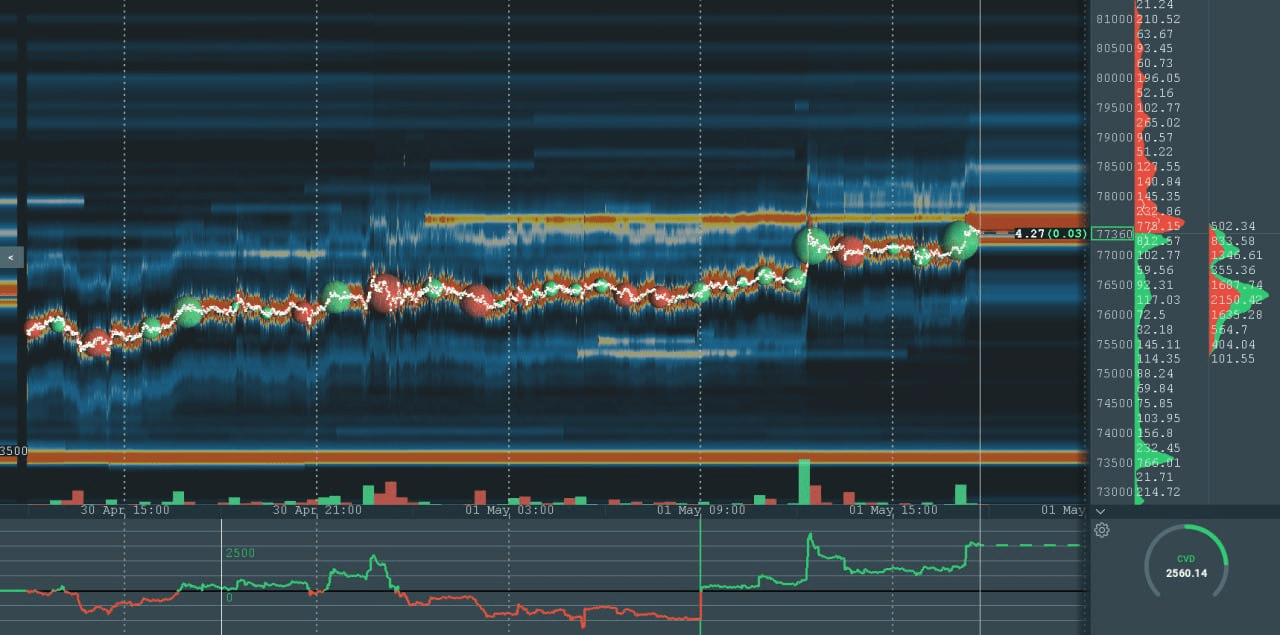Screen dimensions: 1280x635
Task: Expand the left sidebar arrow tab
Action: pos(11,257)
